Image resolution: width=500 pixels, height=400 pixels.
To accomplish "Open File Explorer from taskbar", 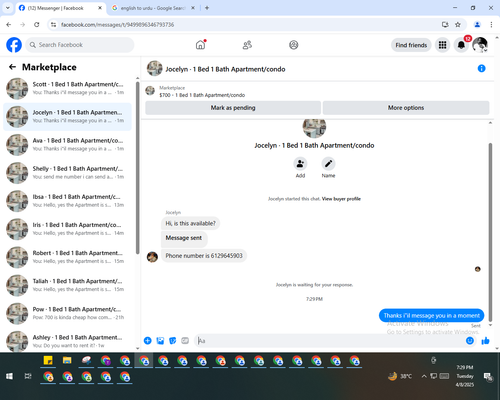I will coord(67,360).
